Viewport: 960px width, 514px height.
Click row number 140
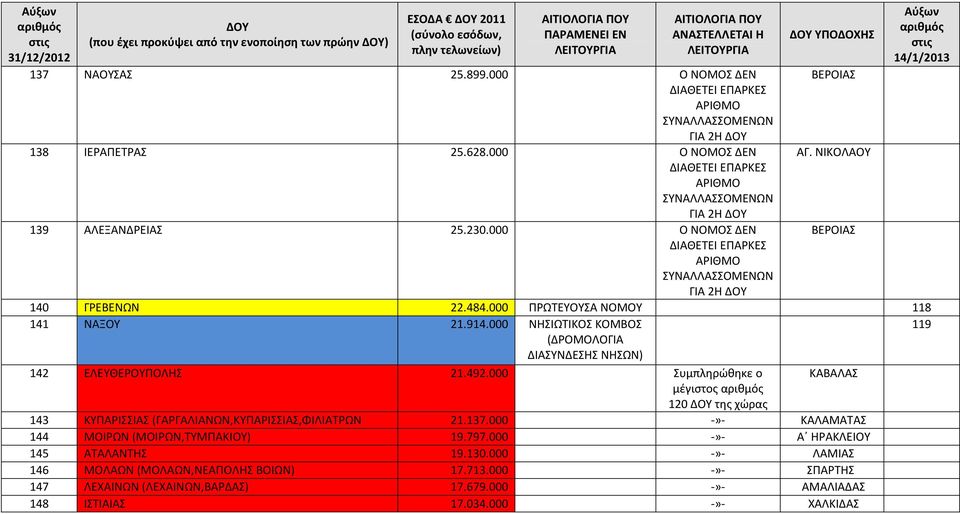(39, 308)
